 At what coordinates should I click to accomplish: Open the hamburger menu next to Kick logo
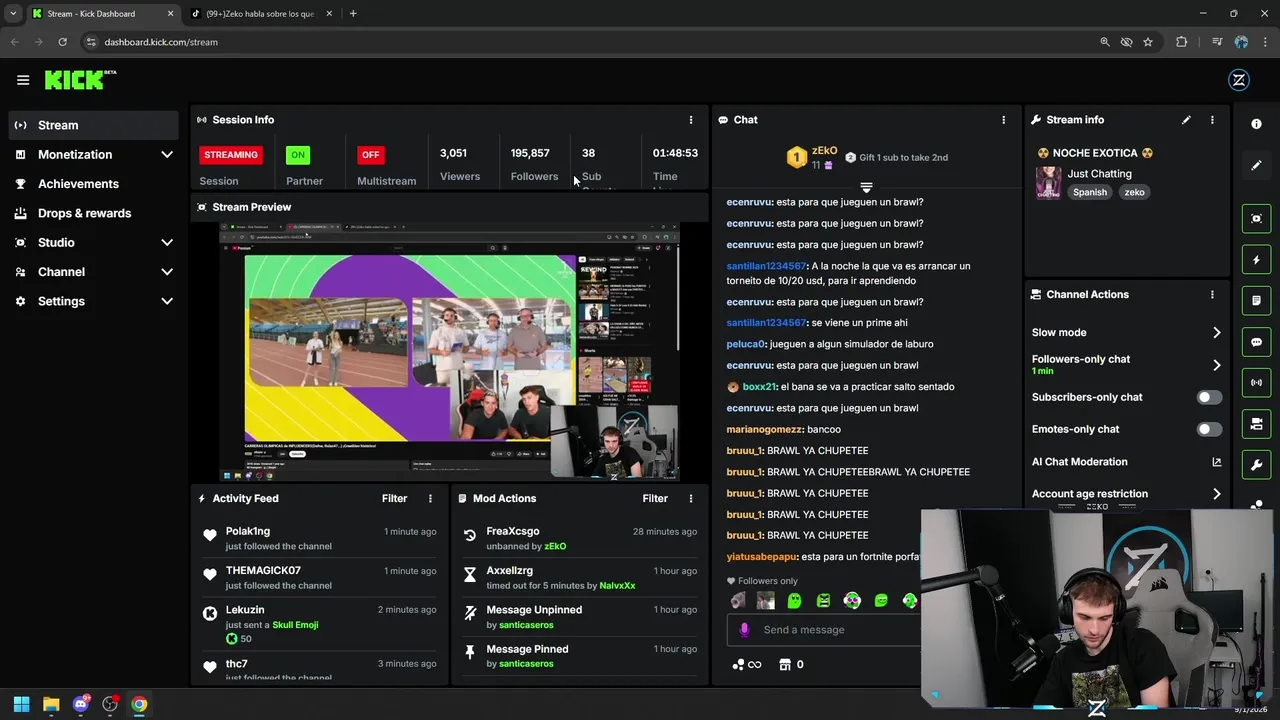click(x=23, y=80)
